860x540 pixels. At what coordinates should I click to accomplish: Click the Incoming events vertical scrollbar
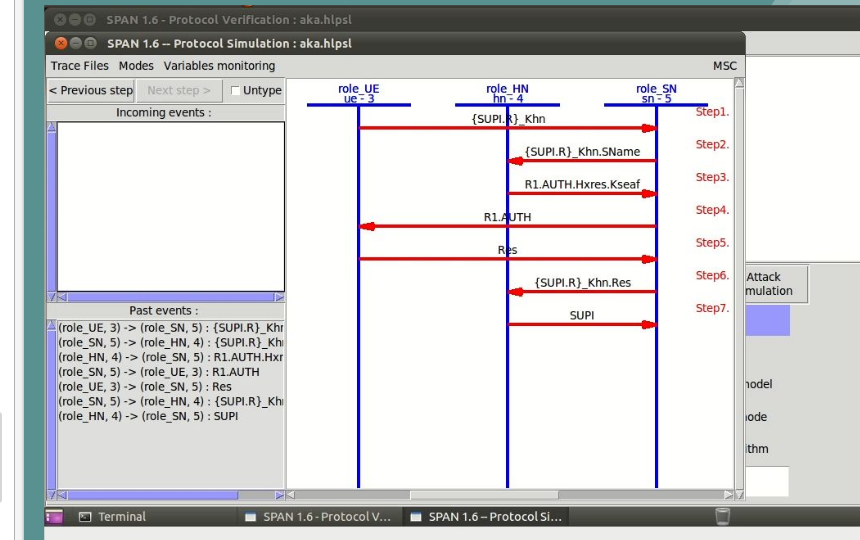pyautogui.click(x=52, y=212)
